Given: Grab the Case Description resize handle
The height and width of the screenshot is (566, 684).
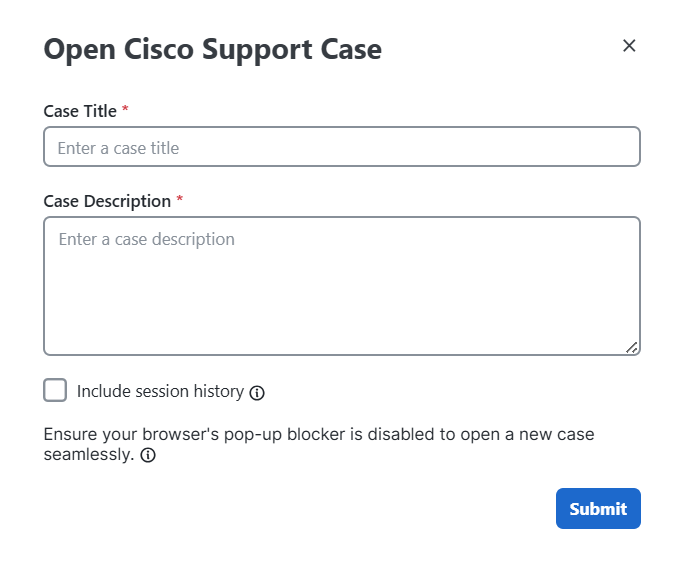Looking at the screenshot, I should coord(631,347).
